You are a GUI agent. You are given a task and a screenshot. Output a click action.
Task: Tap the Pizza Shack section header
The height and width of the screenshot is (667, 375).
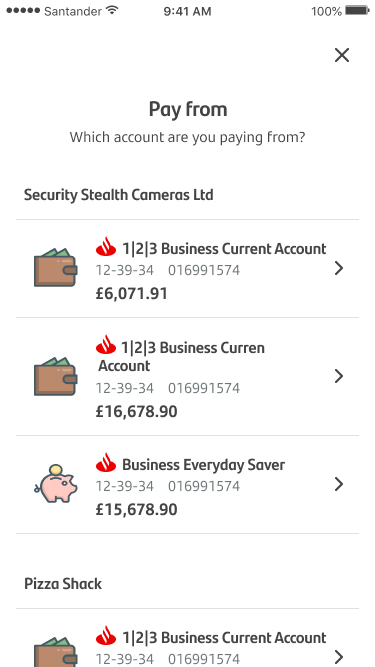click(63, 584)
